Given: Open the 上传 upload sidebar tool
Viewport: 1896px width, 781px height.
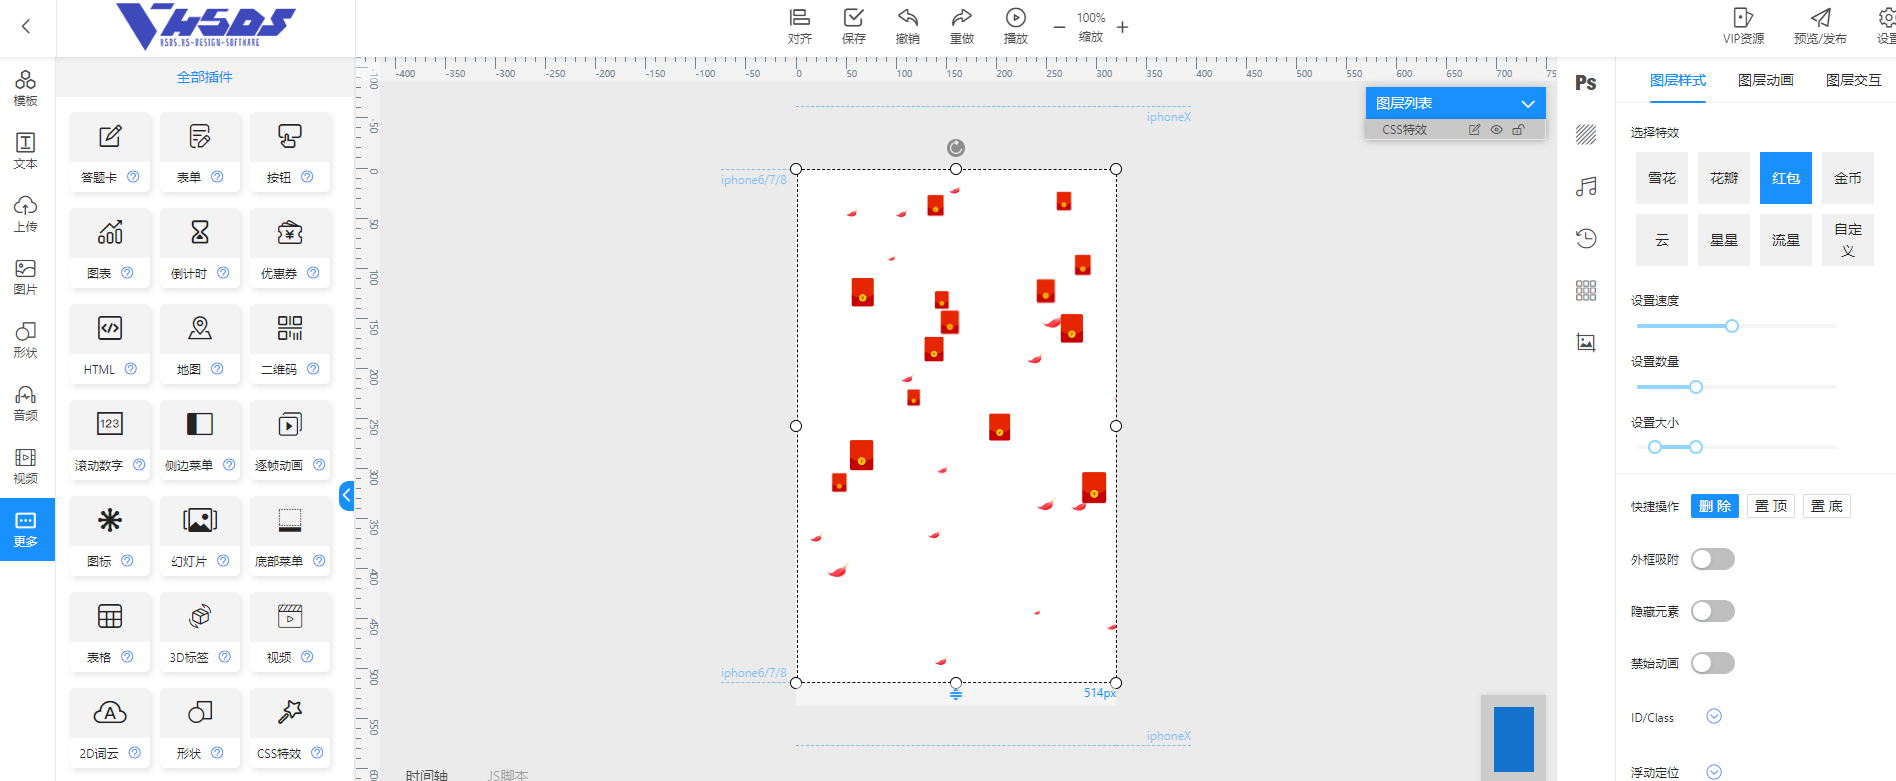Looking at the screenshot, I should pyautogui.click(x=26, y=215).
